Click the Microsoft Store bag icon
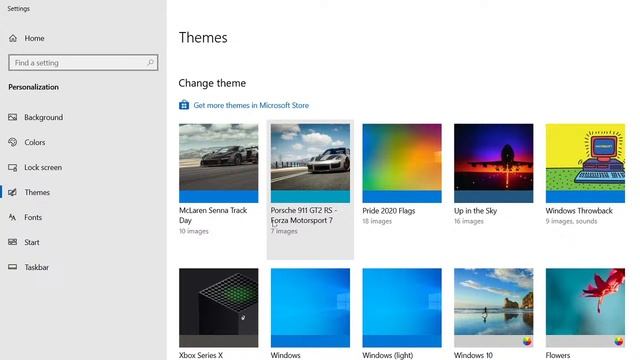The height and width of the screenshot is (360, 640). click(184, 105)
